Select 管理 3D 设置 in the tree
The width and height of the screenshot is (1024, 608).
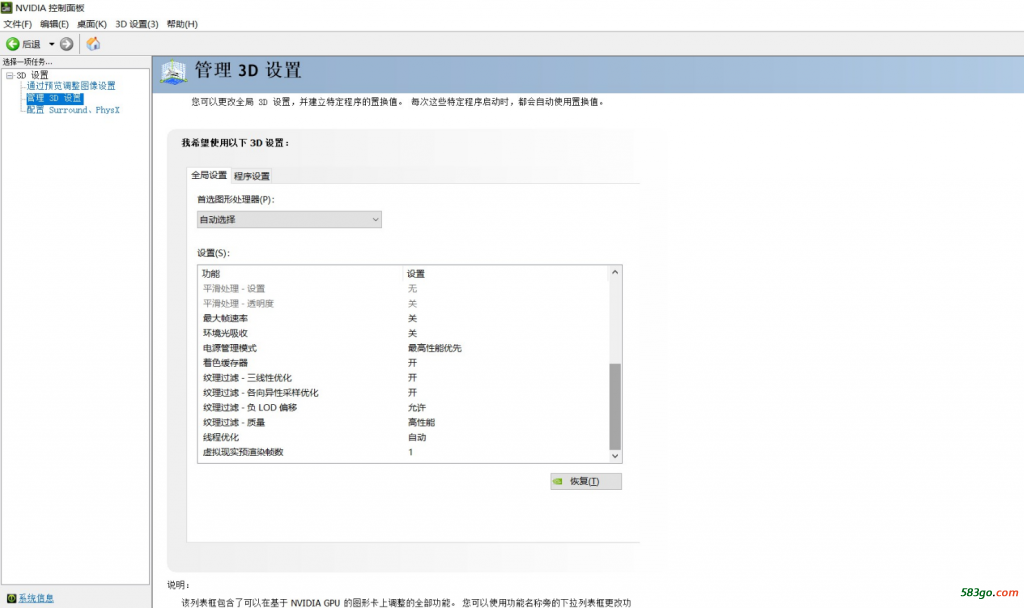(x=54, y=98)
